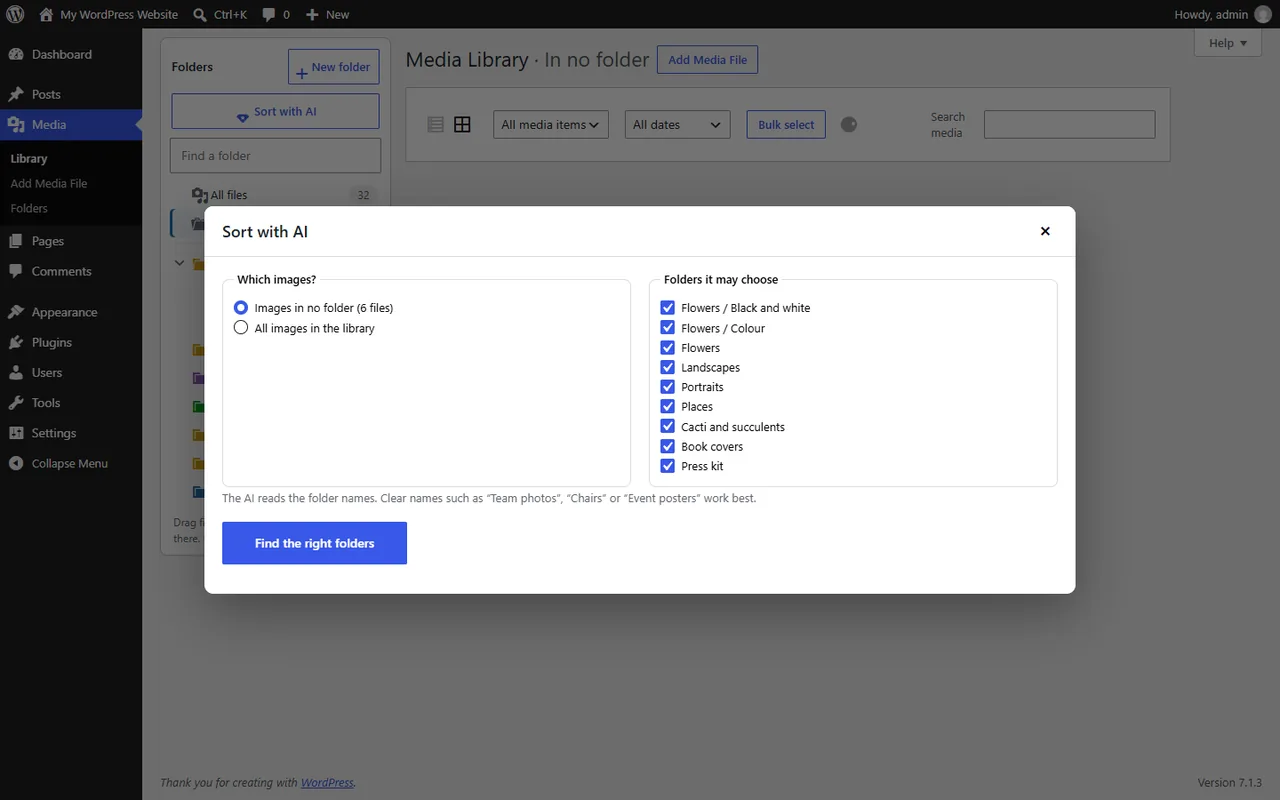Uncheck the Portraits folder checkbox

(668, 386)
